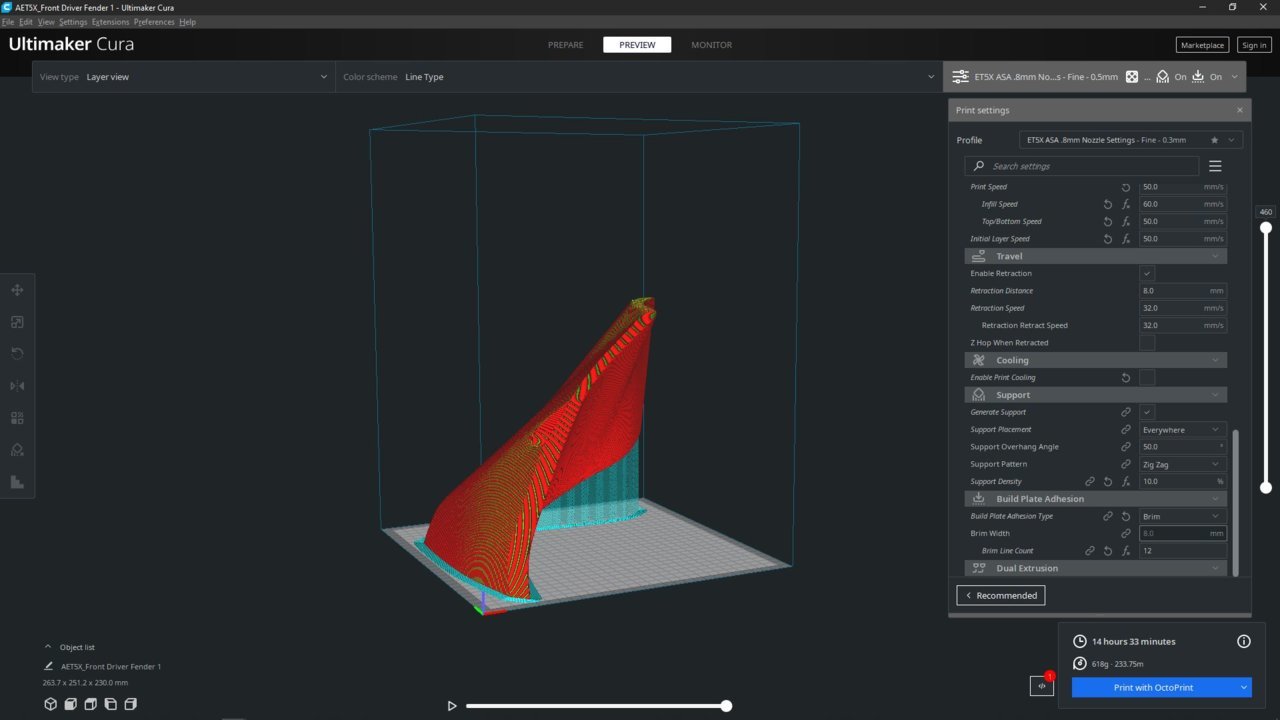Open the Extensions menu
Image resolution: width=1280 pixels, height=720 pixels.
110,22
